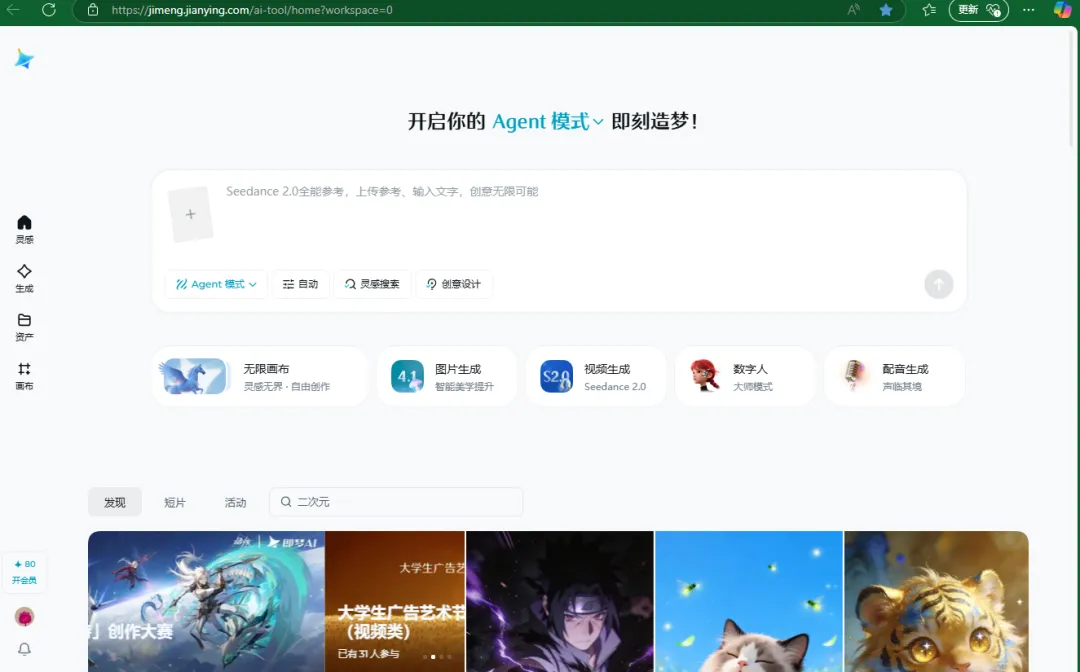Screen dimensions: 1080x672
Task: Open the cat with fireflies thumbnail
Action: [749, 601]
